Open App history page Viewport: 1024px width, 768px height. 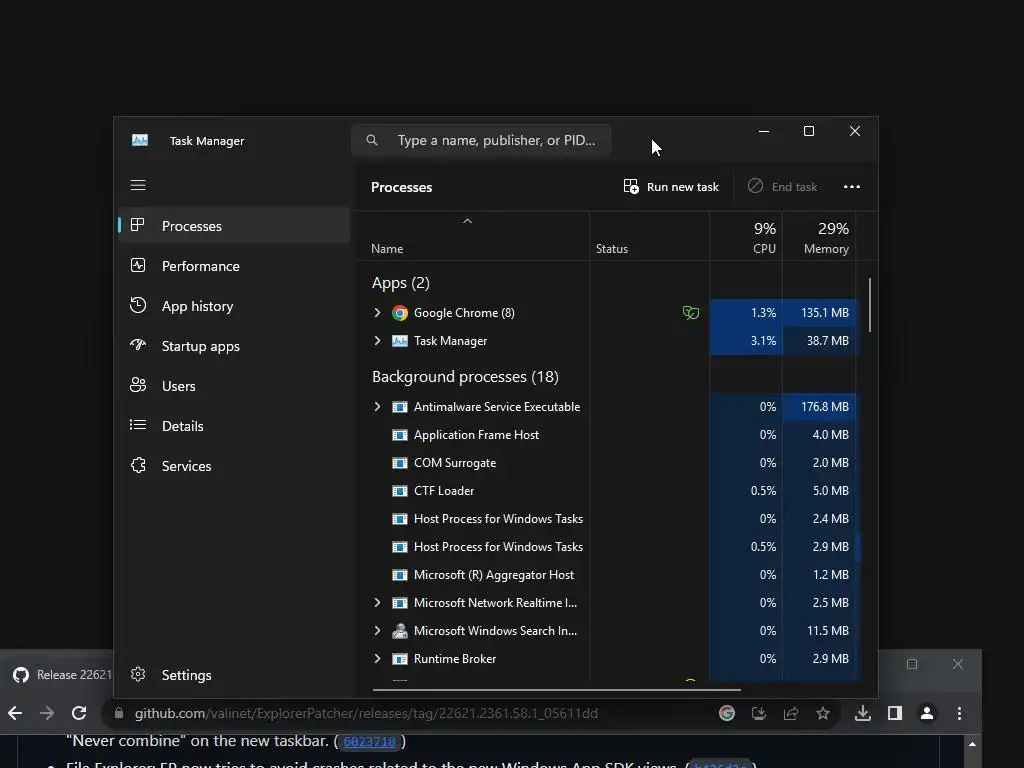234,306
